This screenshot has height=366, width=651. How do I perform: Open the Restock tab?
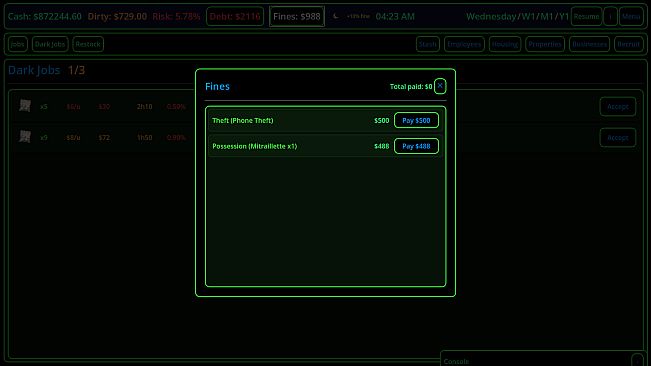click(88, 44)
